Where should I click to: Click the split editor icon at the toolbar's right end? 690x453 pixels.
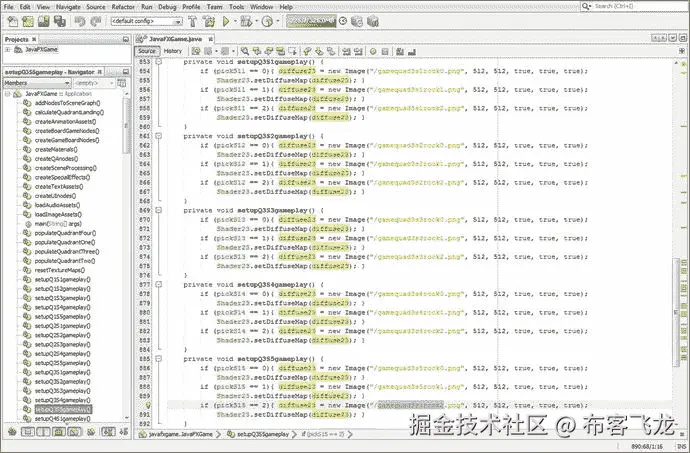[x=682, y=51]
